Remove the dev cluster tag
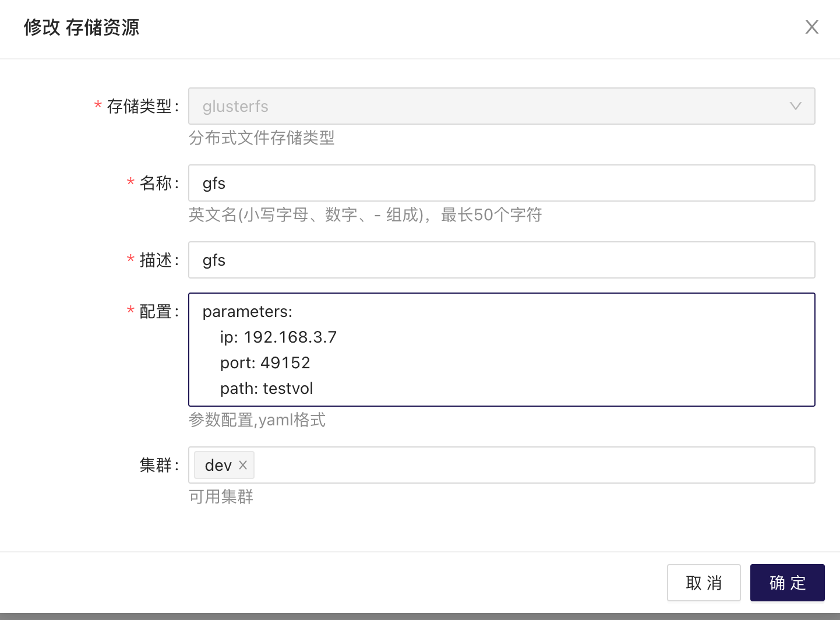 point(243,465)
